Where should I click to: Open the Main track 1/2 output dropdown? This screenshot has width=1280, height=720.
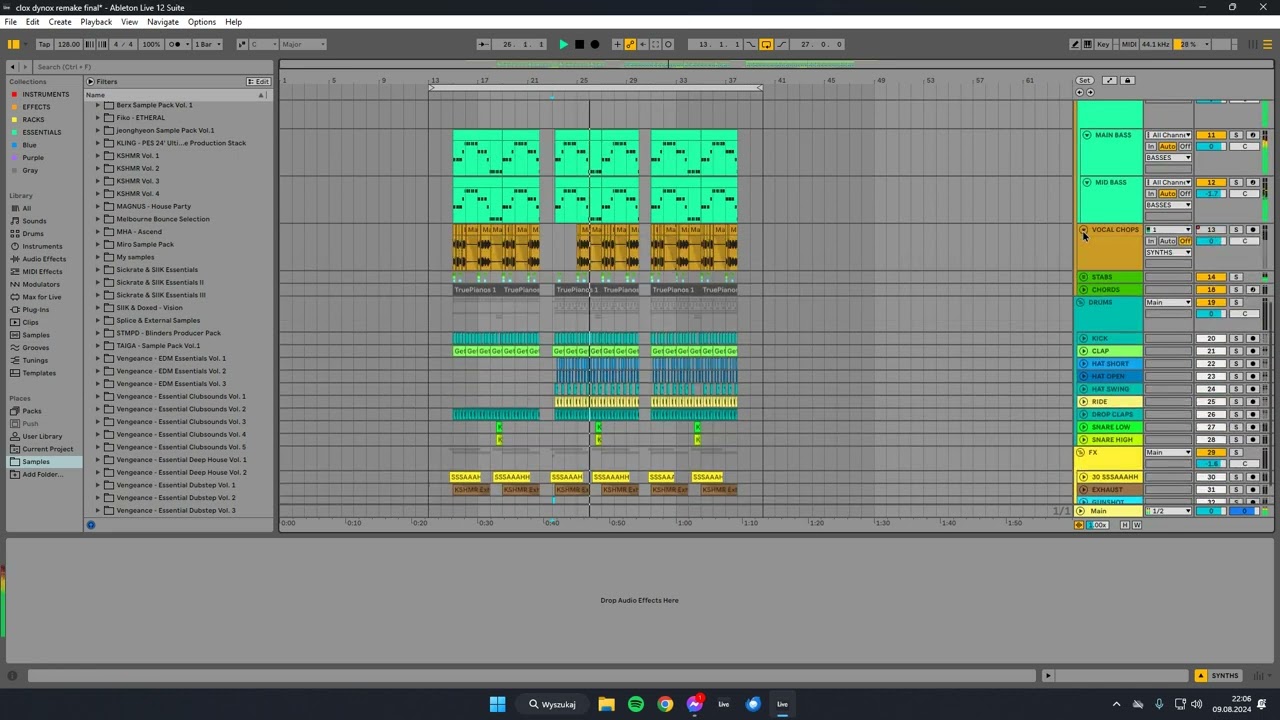(1168, 512)
